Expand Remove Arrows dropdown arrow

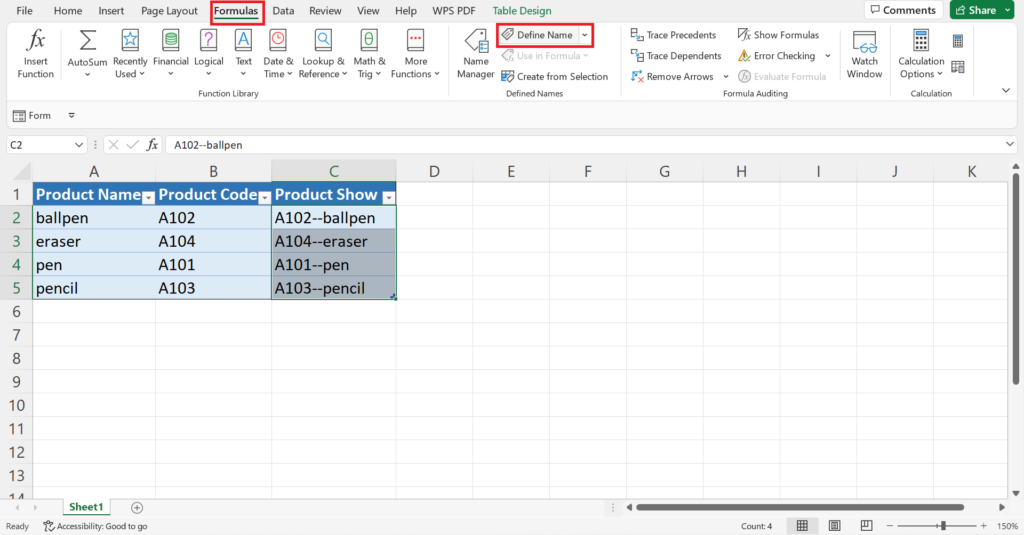point(726,76)
